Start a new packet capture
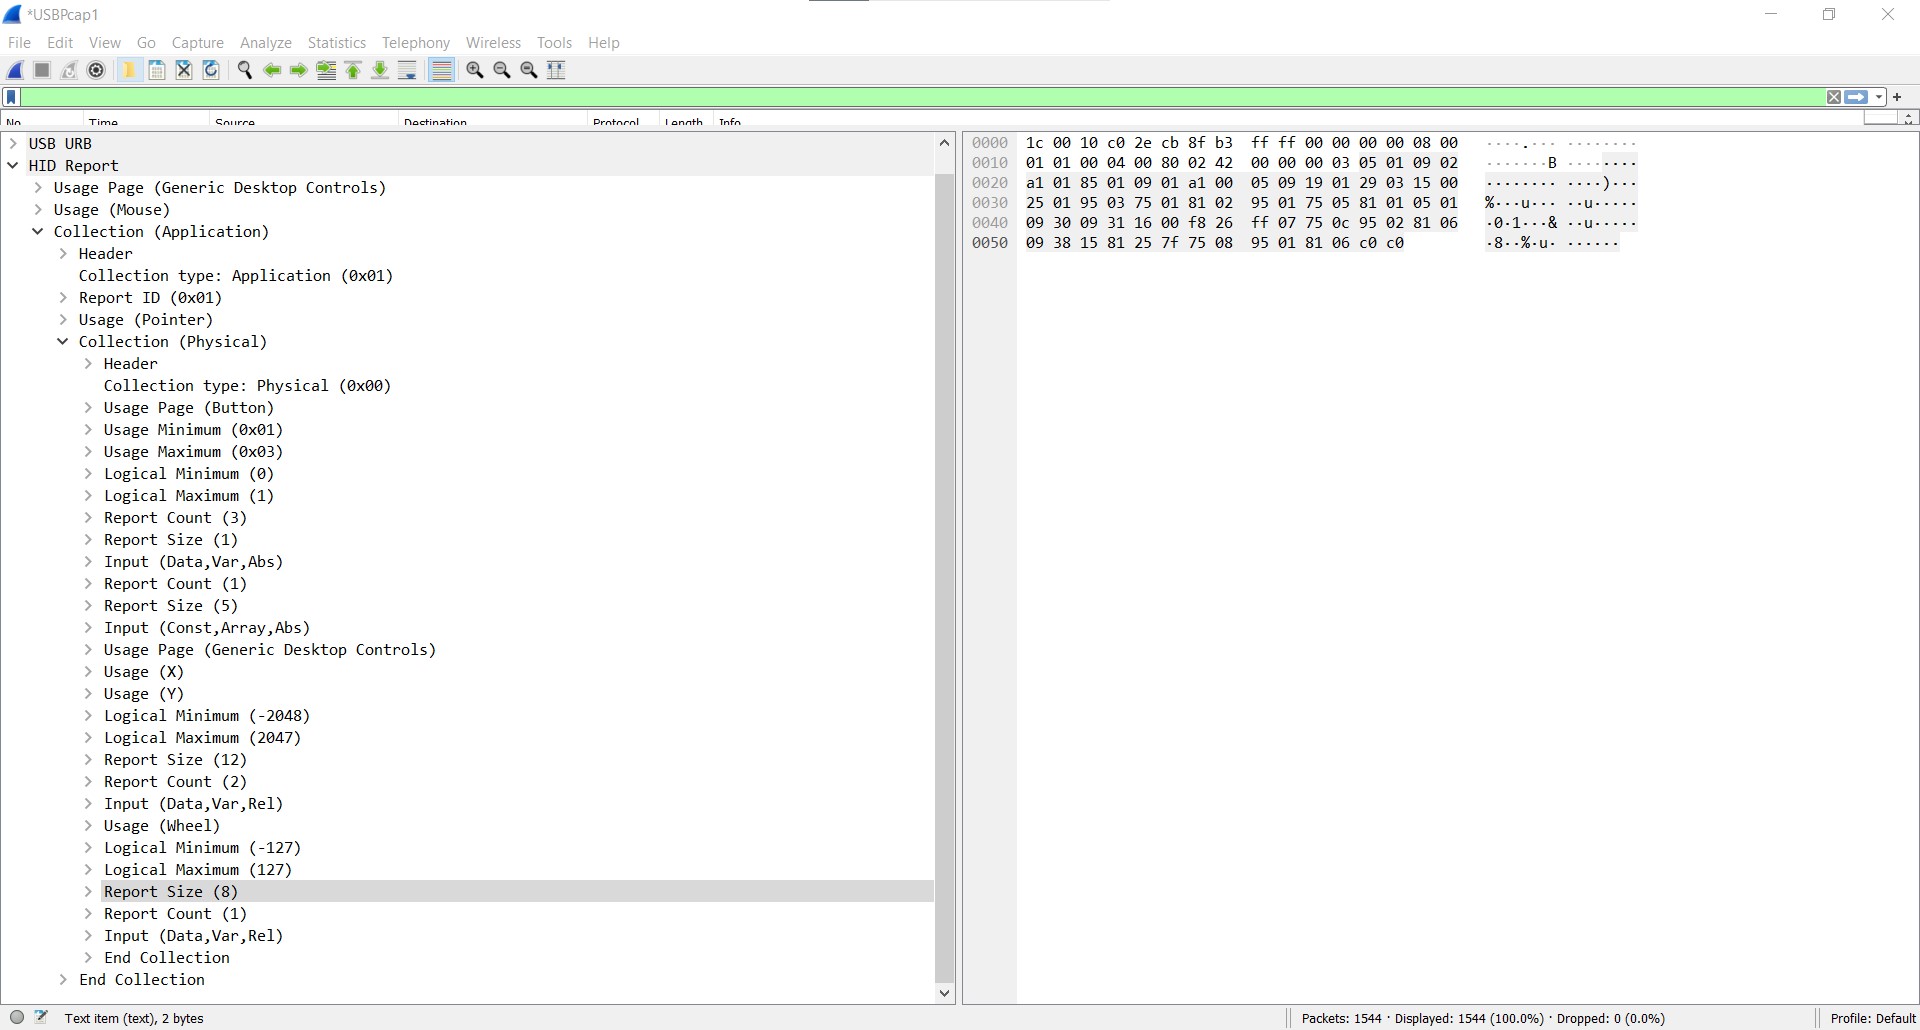 coord(16,70)
